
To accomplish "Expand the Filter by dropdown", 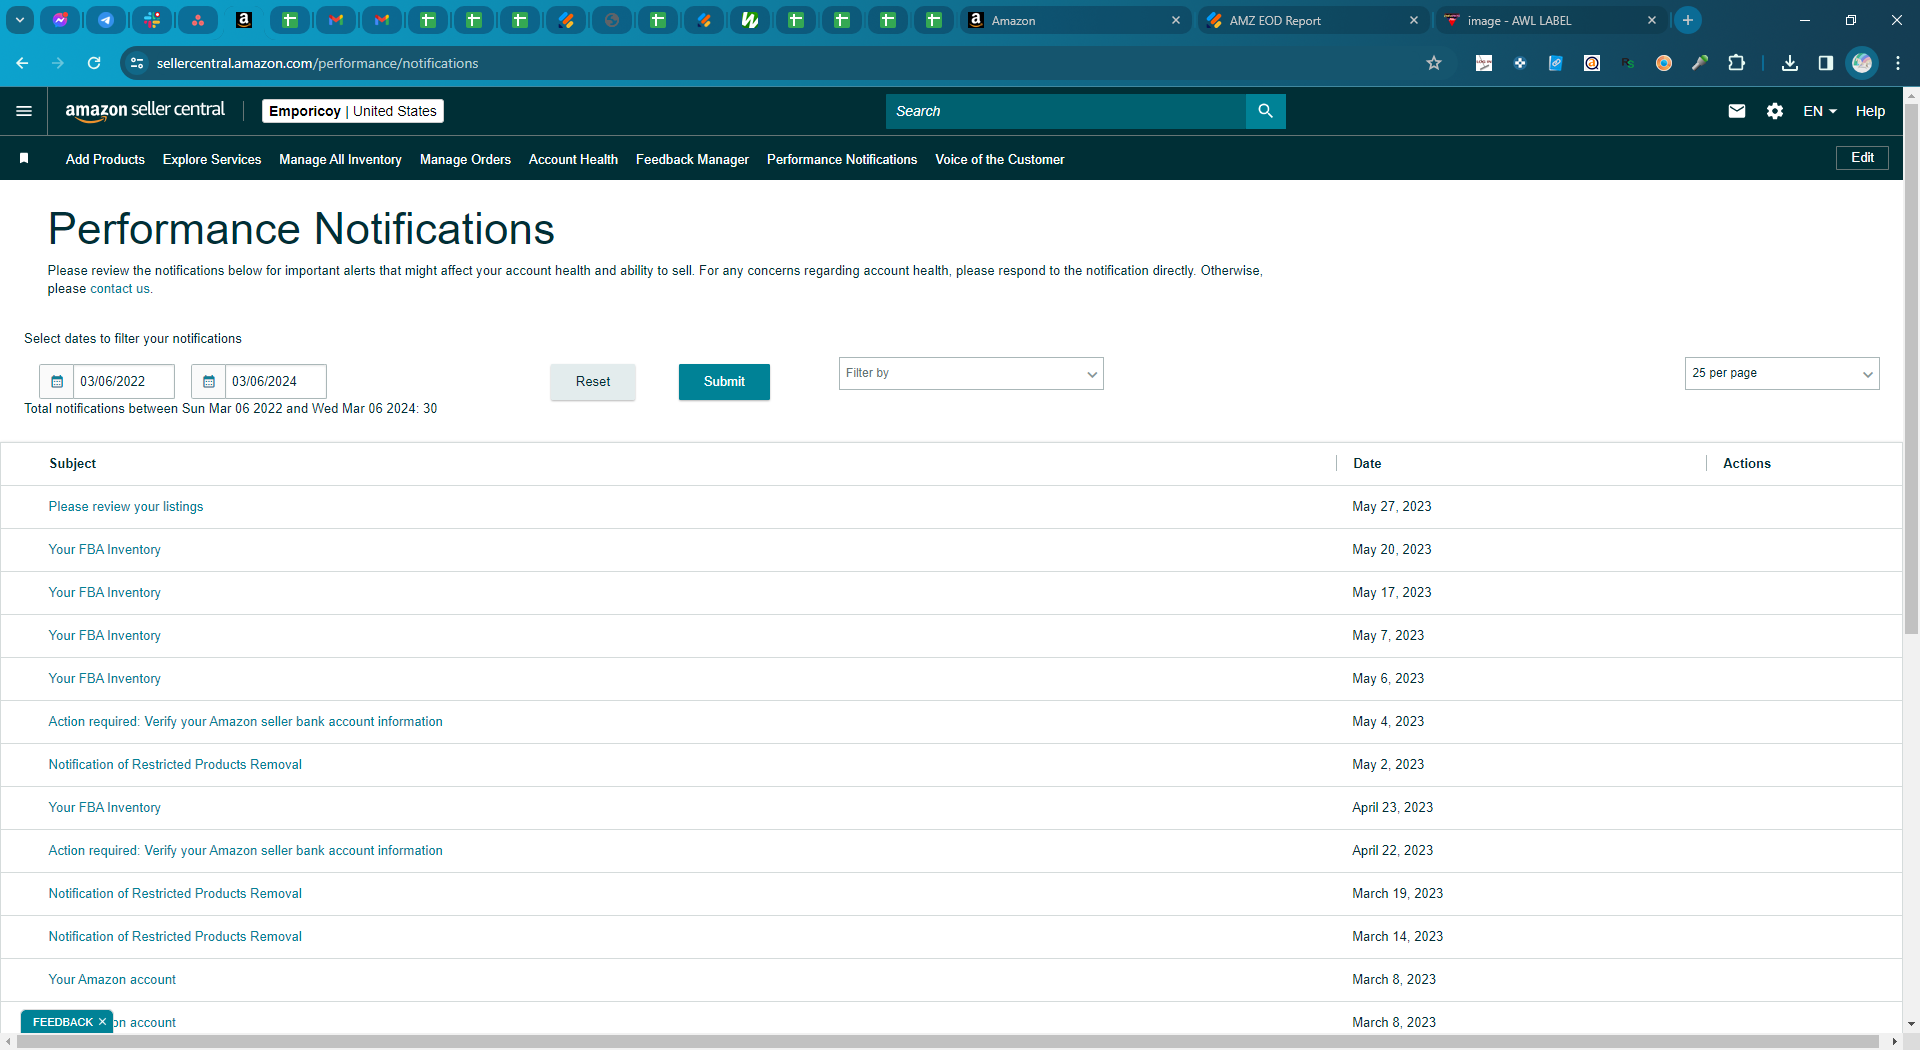I will point(971,373).
